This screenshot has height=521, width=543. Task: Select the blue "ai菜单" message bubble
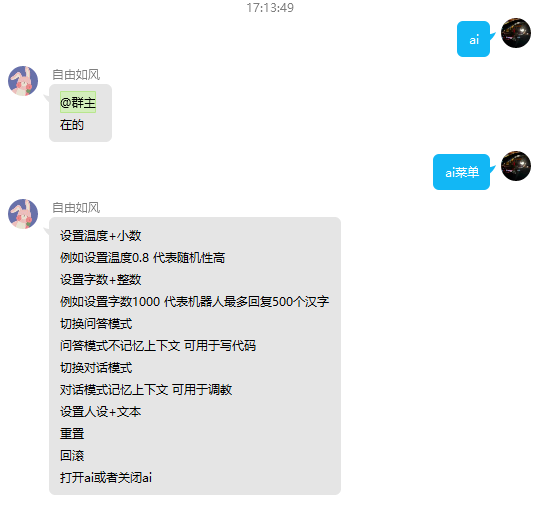pos(462,172)
